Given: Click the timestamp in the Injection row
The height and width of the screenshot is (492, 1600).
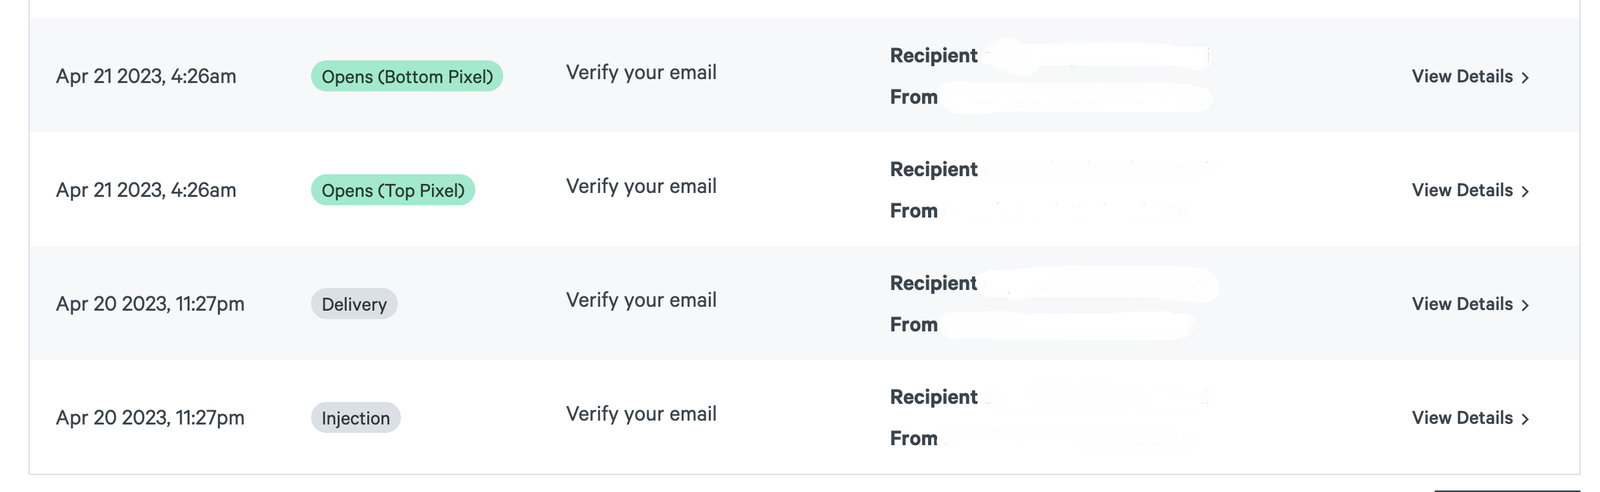Looking at the screenshot, I should 150,418.
